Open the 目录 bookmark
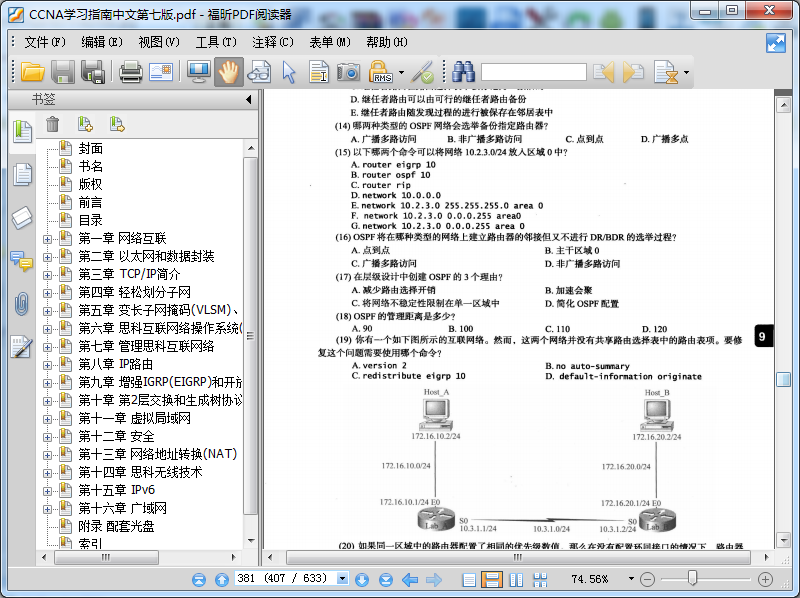Image resolution: width=800 pixels, height=598 pixels. [91, 220]
